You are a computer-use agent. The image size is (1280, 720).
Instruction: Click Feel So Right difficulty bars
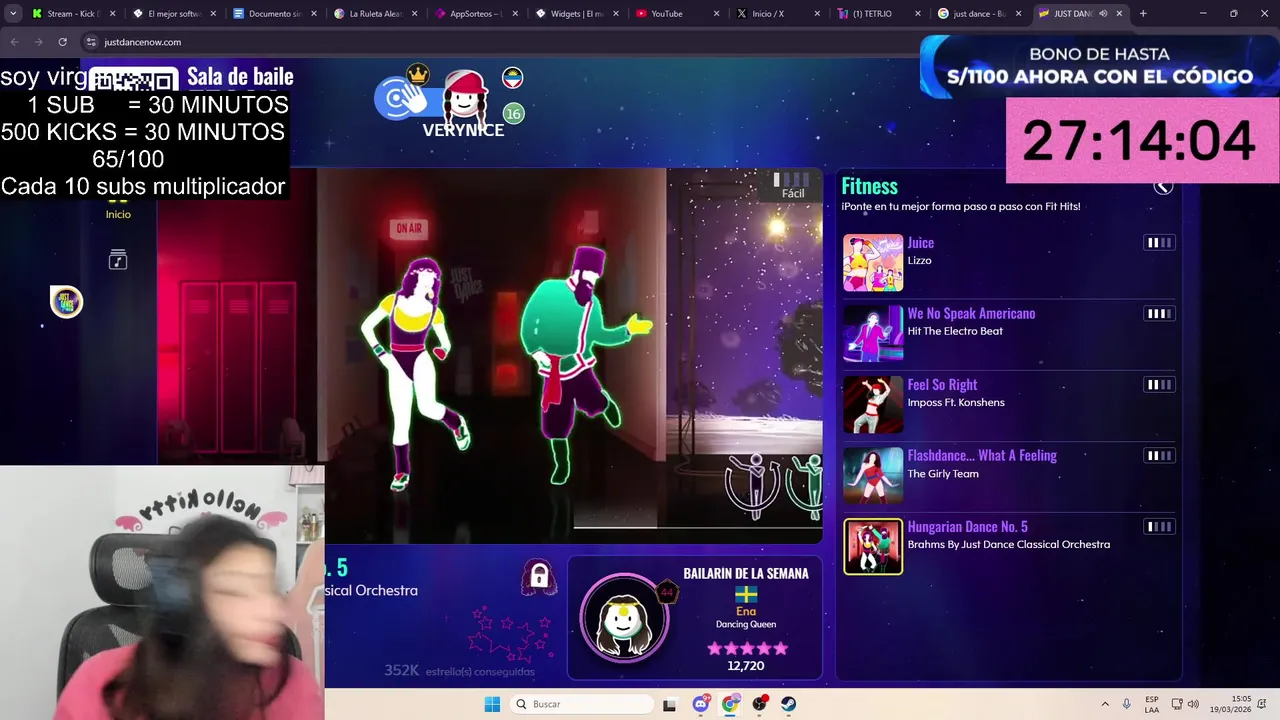coord(1159,385)
